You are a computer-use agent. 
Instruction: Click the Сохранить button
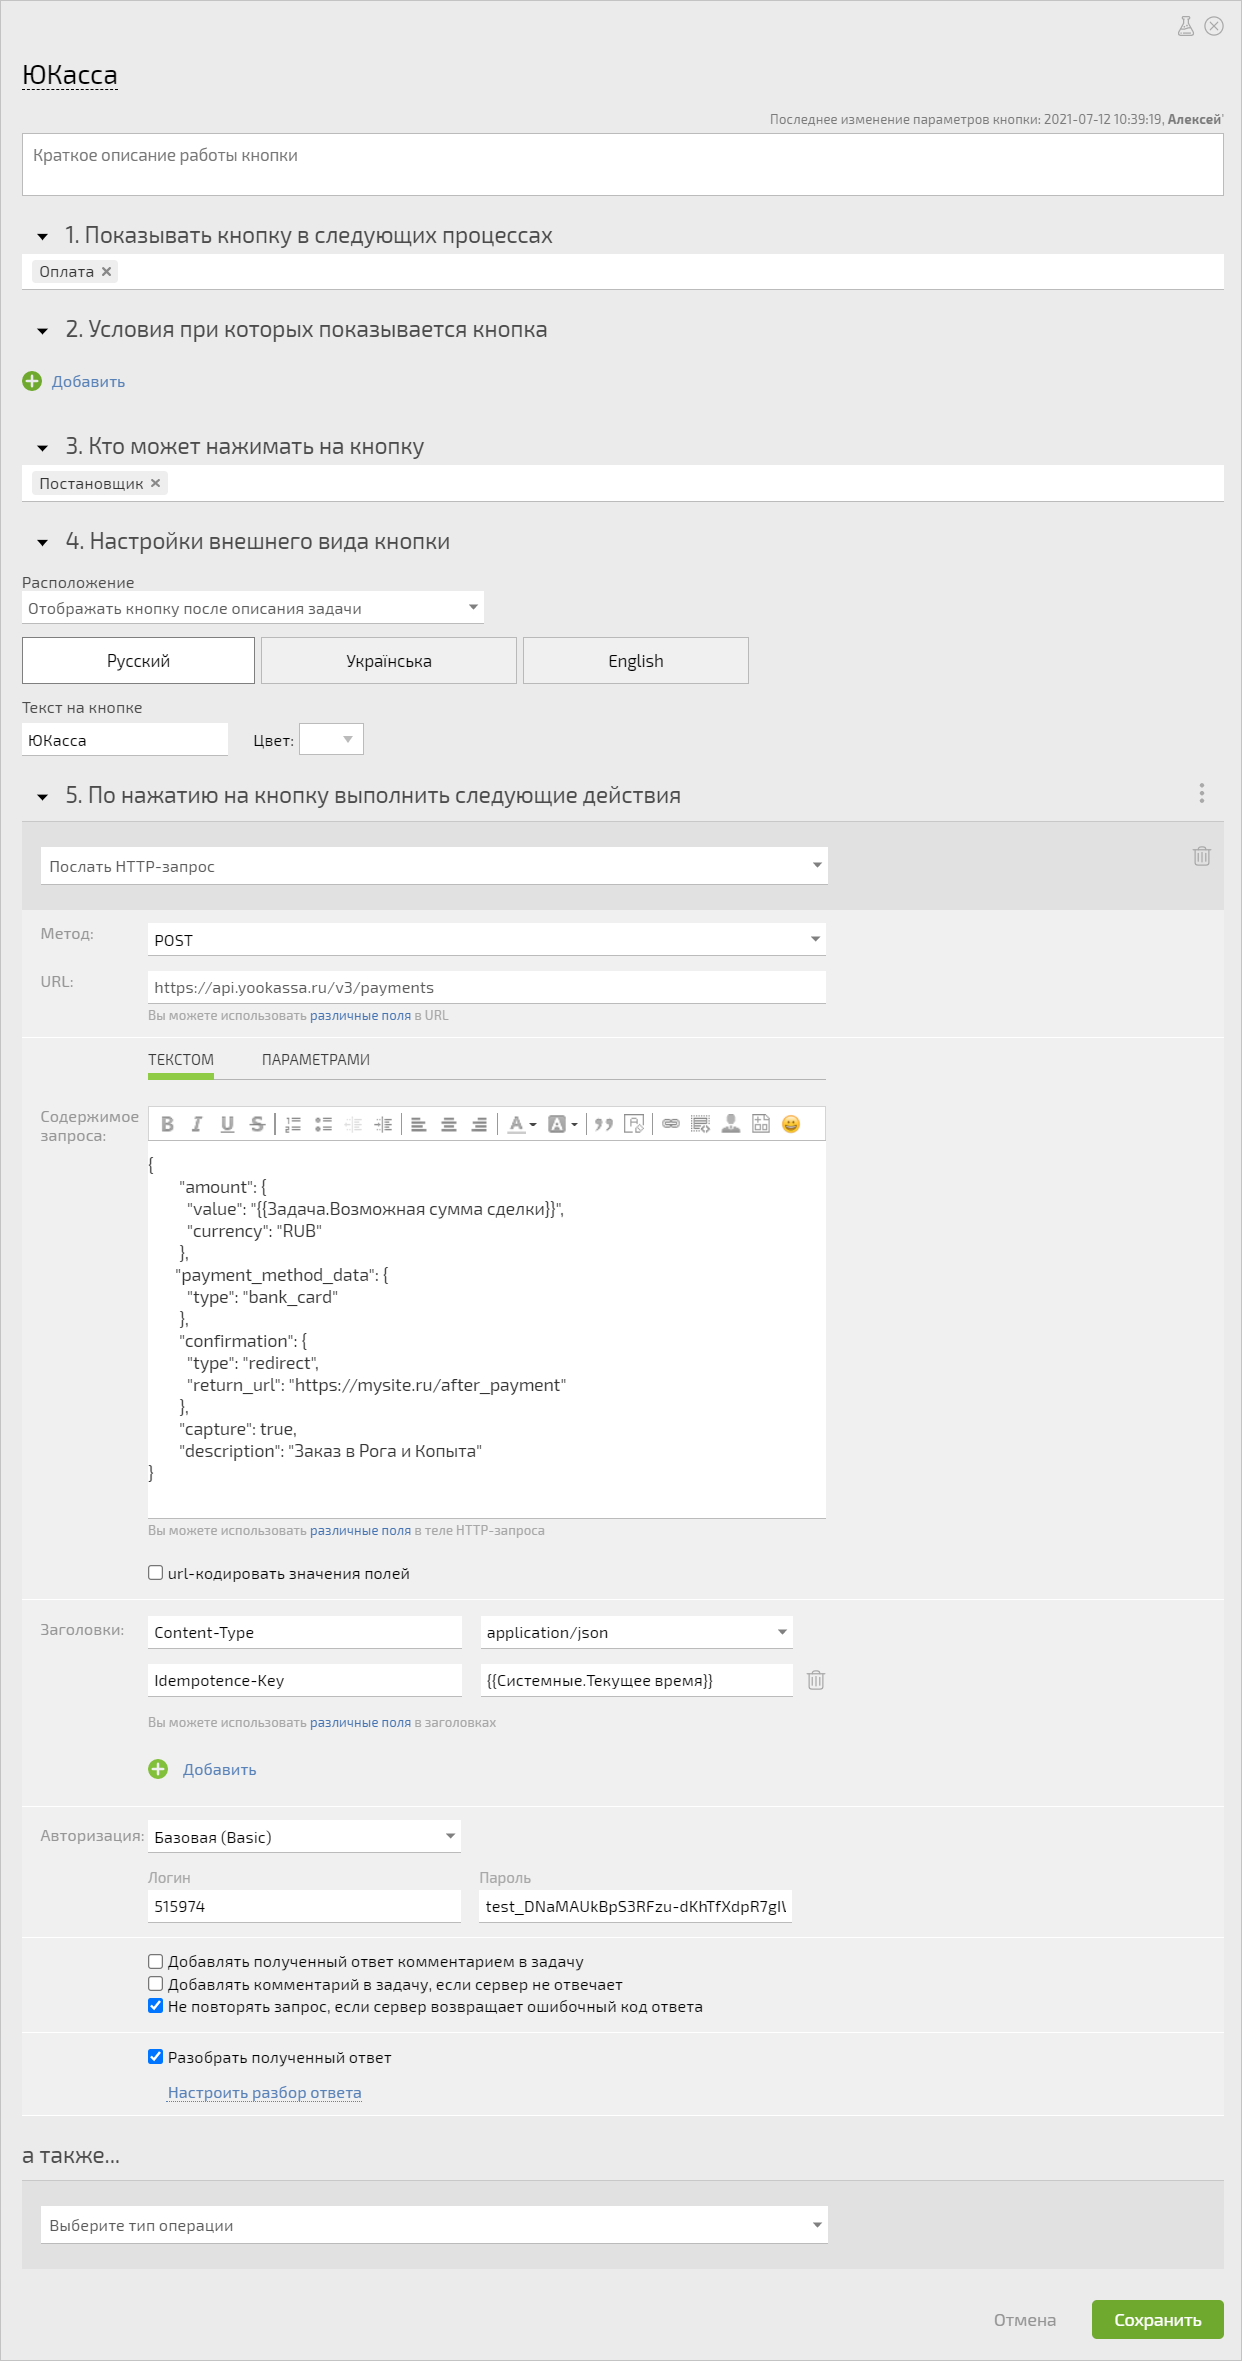click(1158, 2320)
